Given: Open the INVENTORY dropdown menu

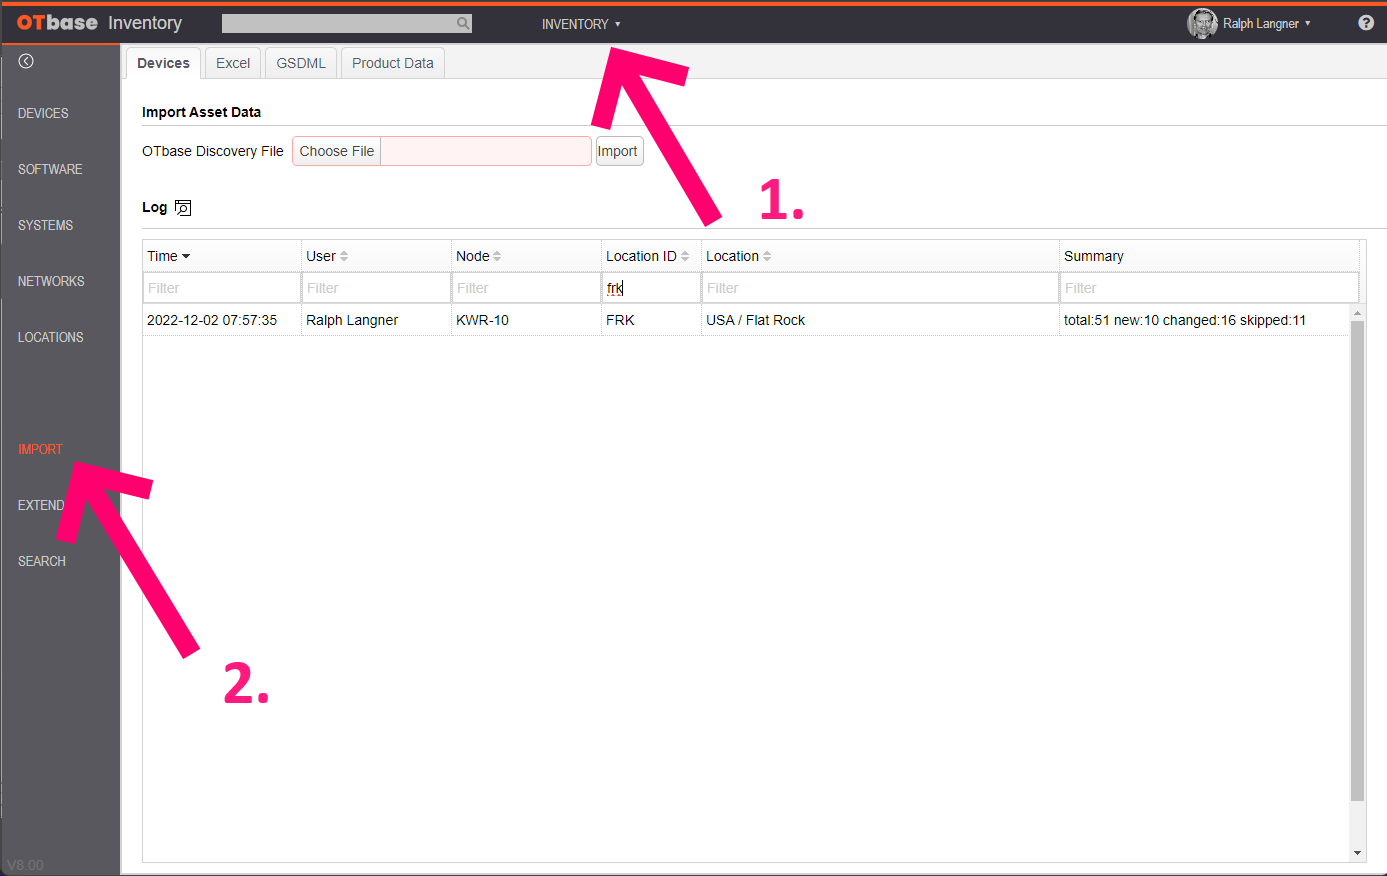Looking at the screenshot, I should 581,24.
